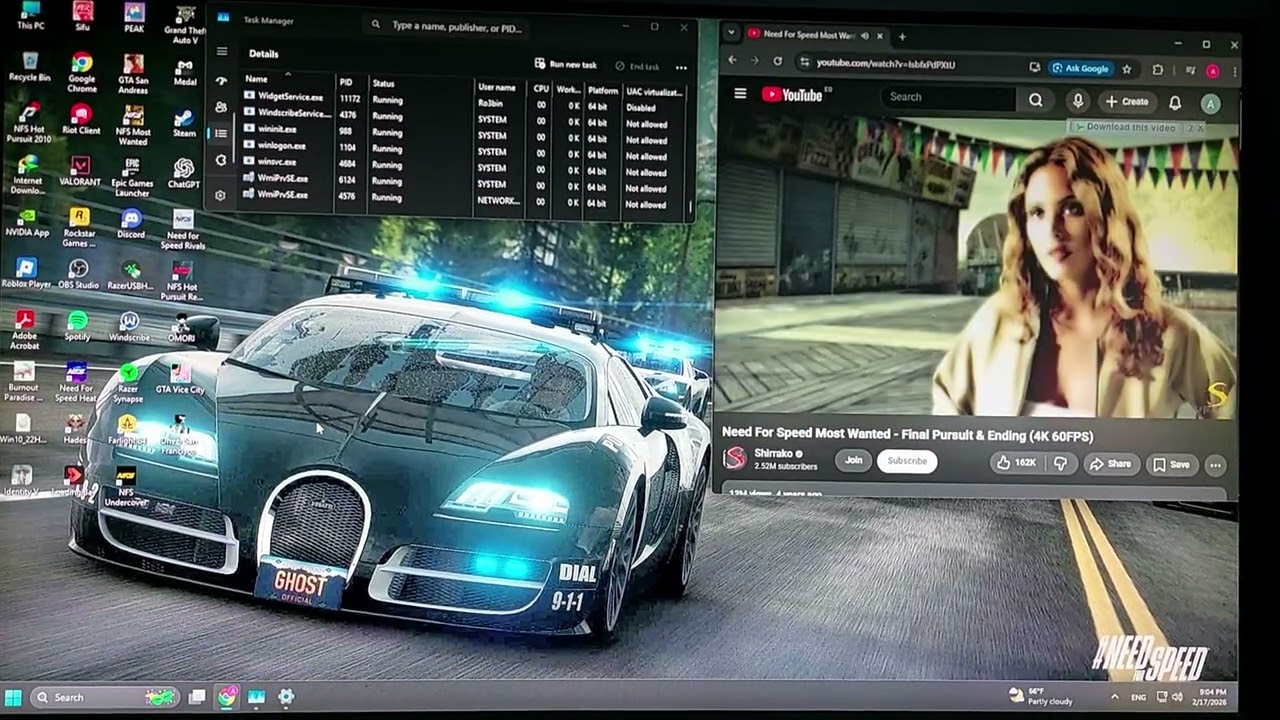Select the WidgetService.exe process row
This screenshot has width=1280, height=720.
(x=466, y=100)
